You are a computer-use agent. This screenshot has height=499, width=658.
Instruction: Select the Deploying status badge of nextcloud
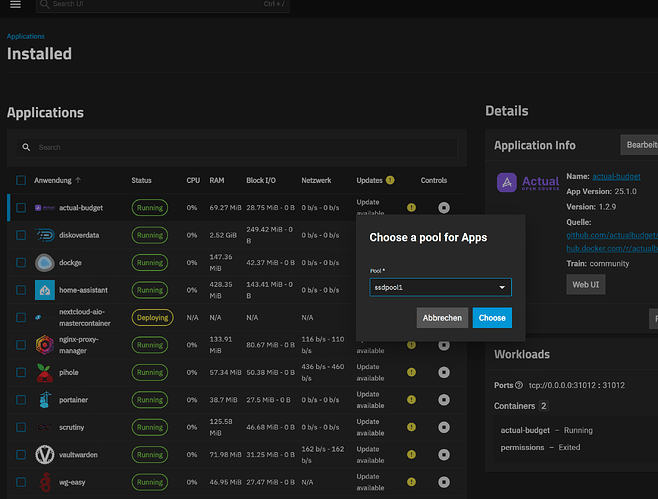point(152,318)
